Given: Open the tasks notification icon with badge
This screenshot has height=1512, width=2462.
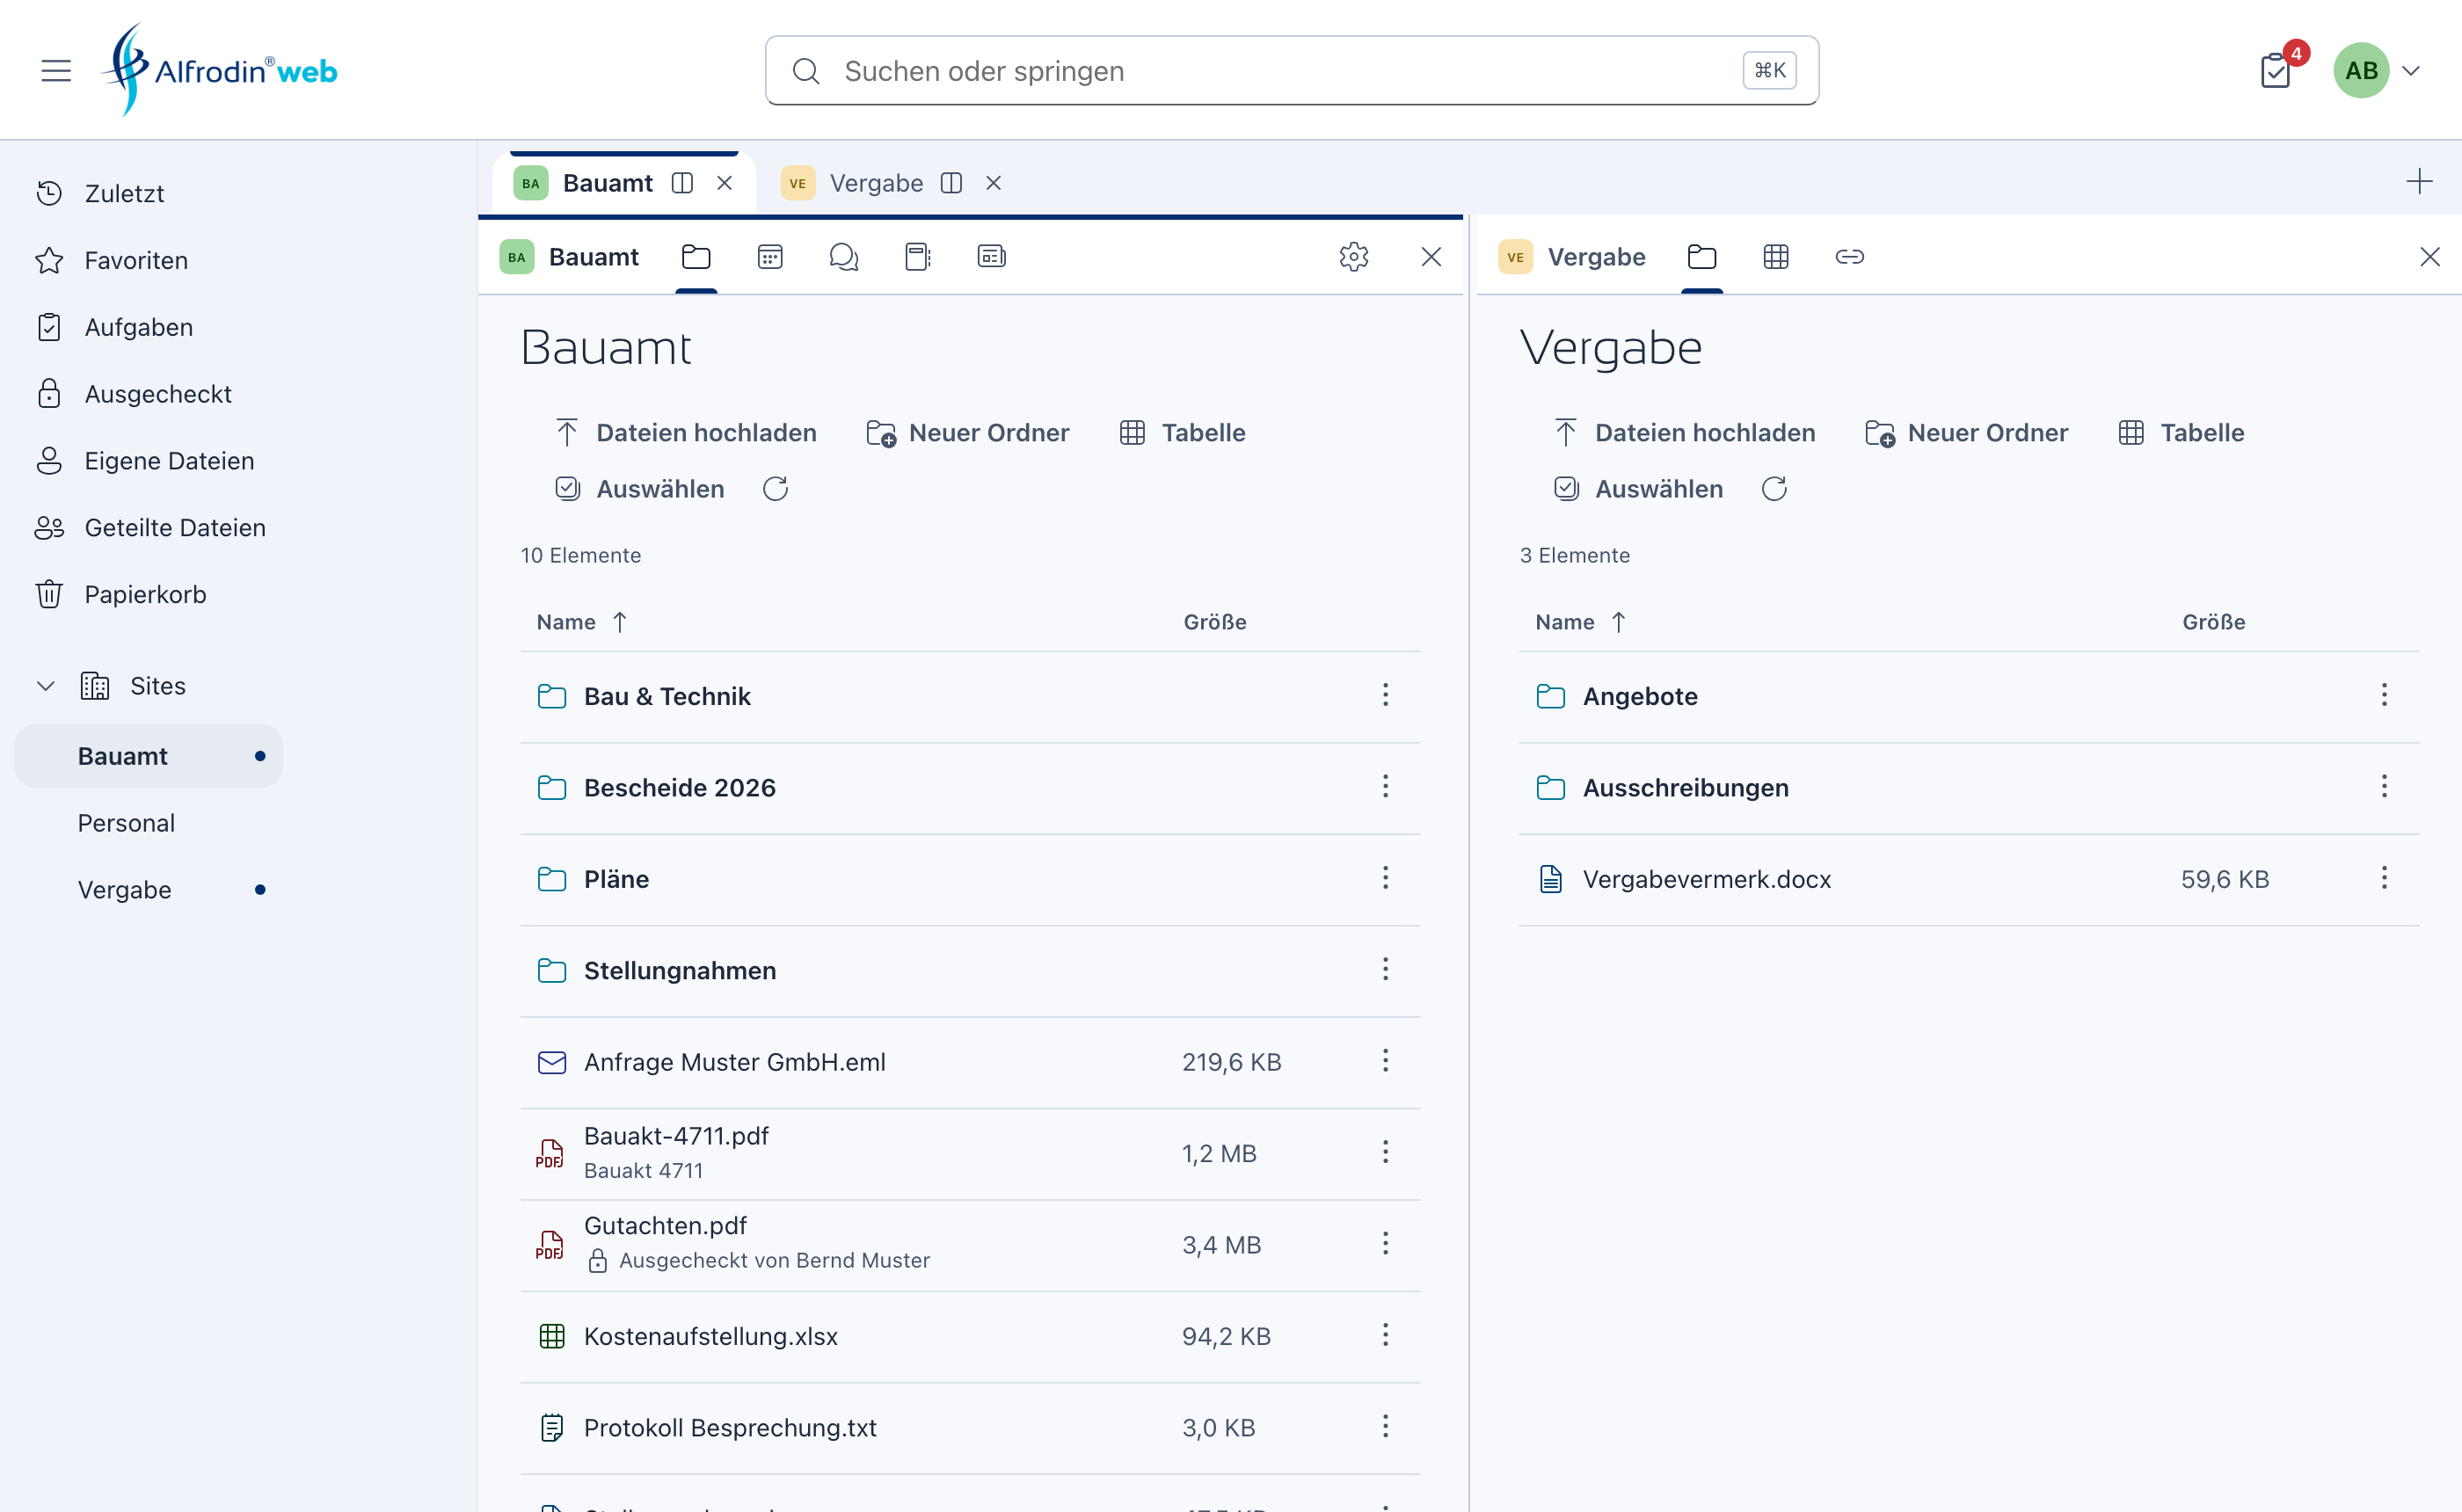Looking at the screenshot, I should coord(2276,71).
